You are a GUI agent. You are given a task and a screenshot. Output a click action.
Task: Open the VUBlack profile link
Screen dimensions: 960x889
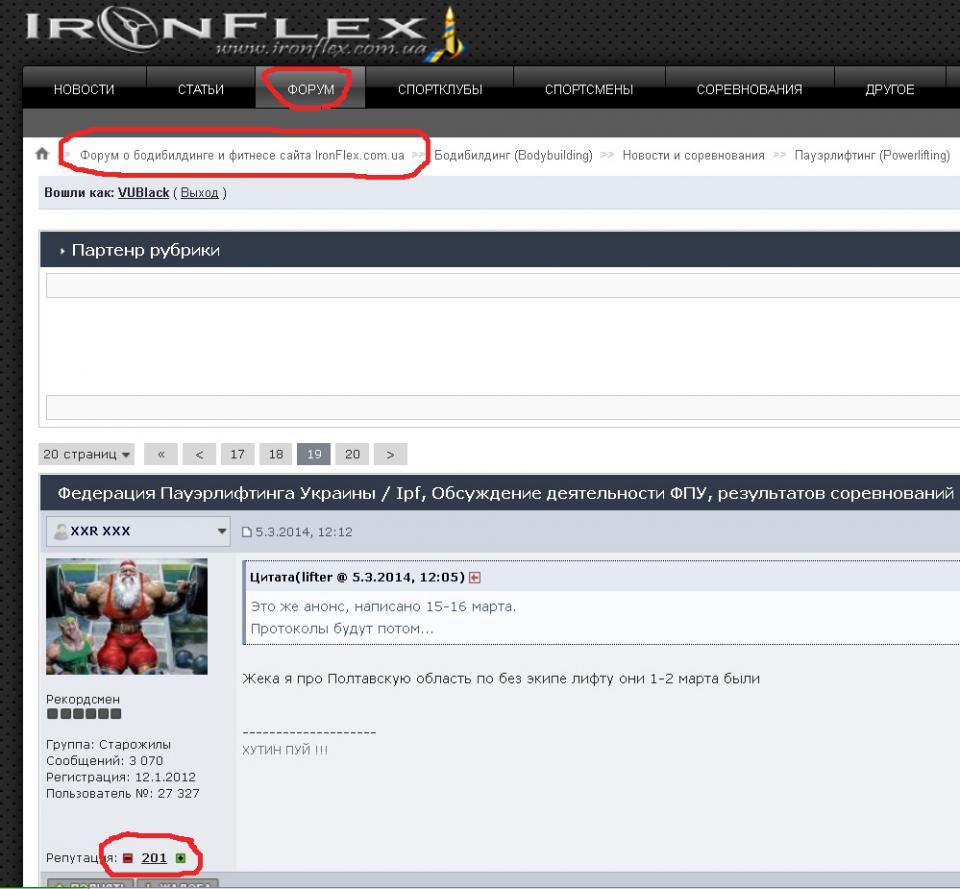(x=143, y=192)
